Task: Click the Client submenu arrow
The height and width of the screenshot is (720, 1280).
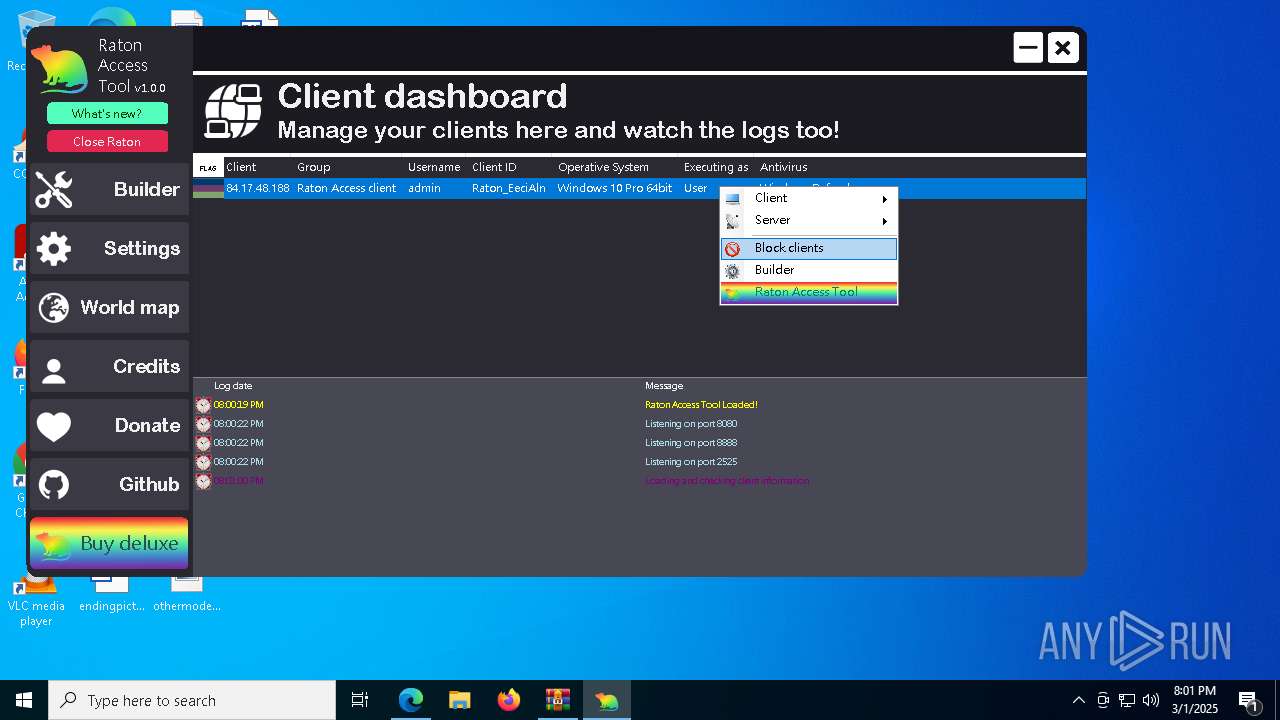Action: [x=885, y=199]
